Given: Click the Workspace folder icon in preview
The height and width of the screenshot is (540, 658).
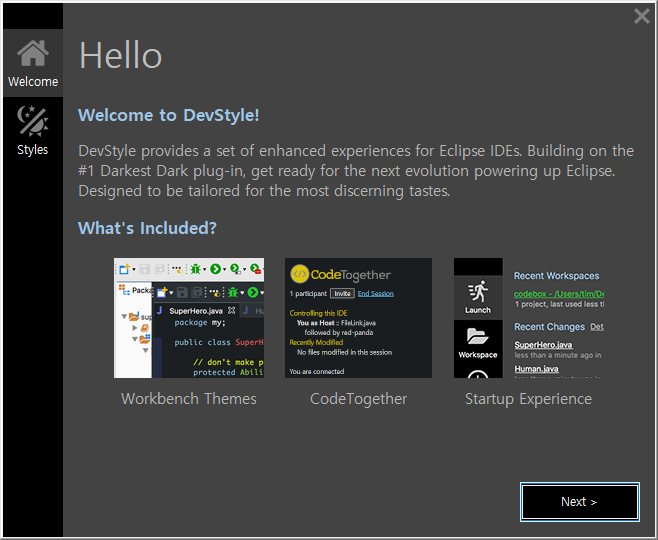Looking at the screenshot, I should (x=478, y=337).
